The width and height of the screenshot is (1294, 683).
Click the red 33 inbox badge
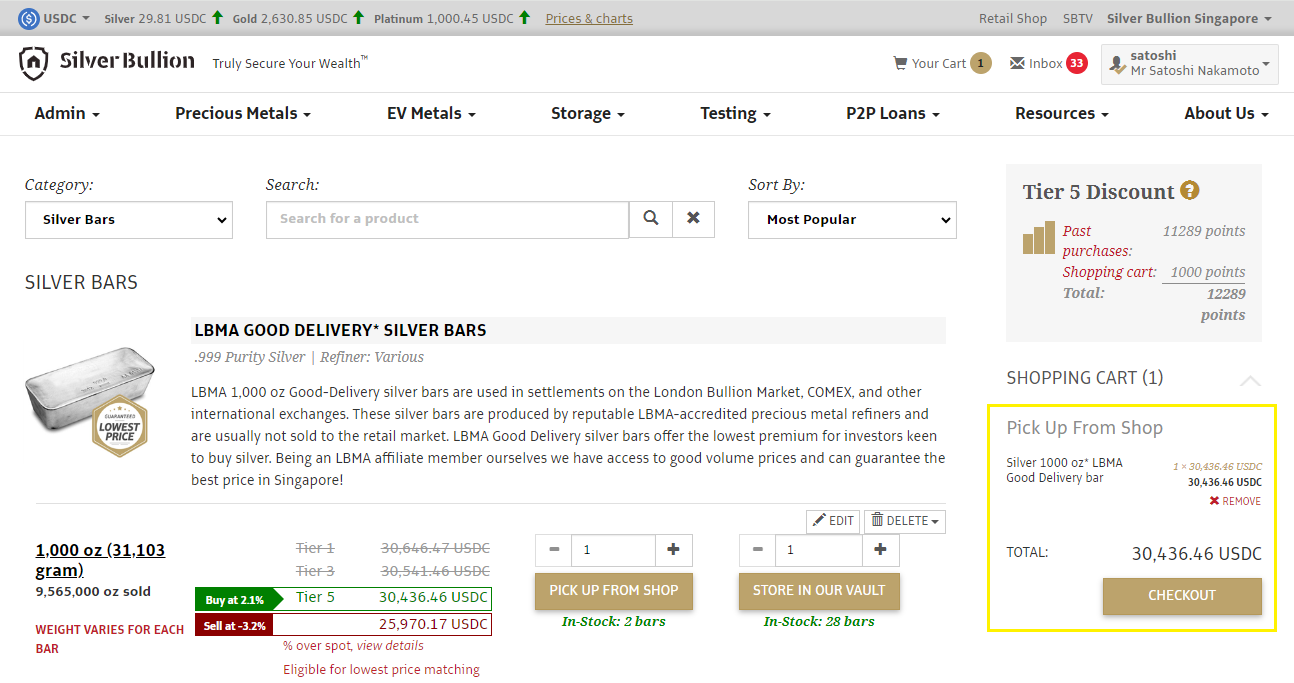1076,63
